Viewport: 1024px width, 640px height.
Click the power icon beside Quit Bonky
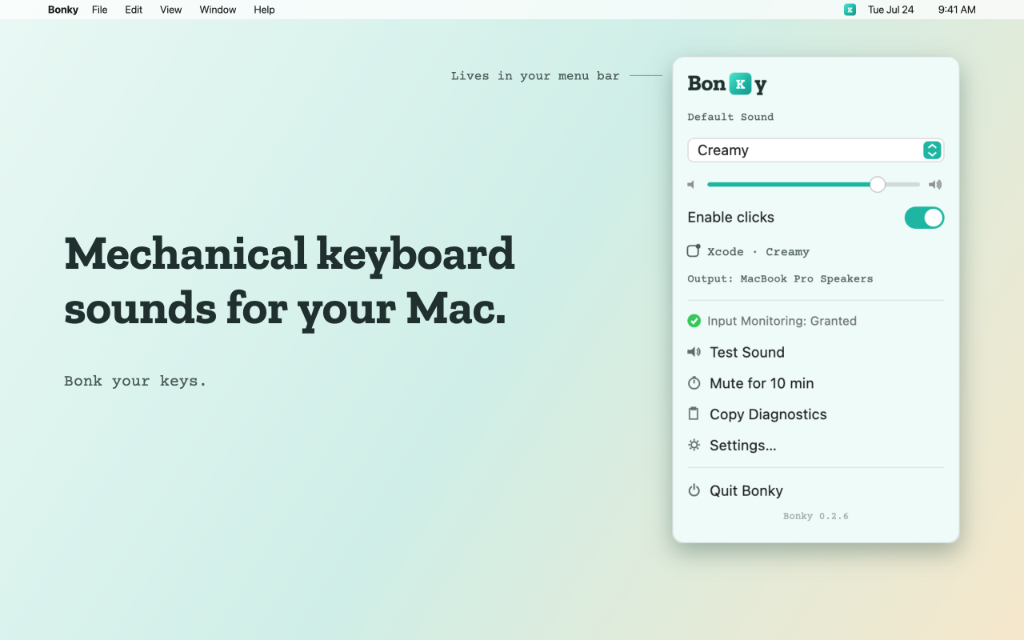(694, 490)
